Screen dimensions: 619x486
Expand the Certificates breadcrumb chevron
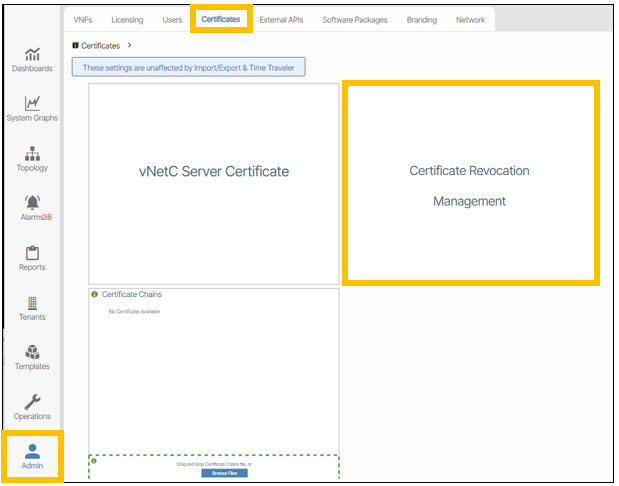[129, 46]
